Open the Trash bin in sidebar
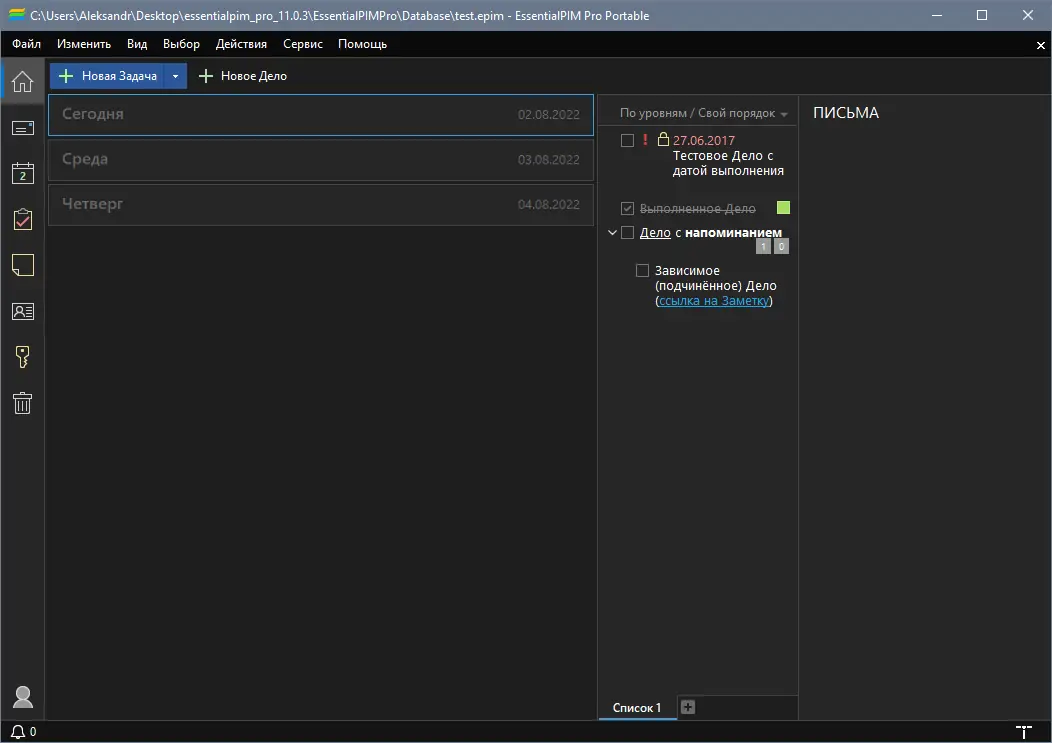This screenshot has width=1052, height=743. [x=22, y=403]
